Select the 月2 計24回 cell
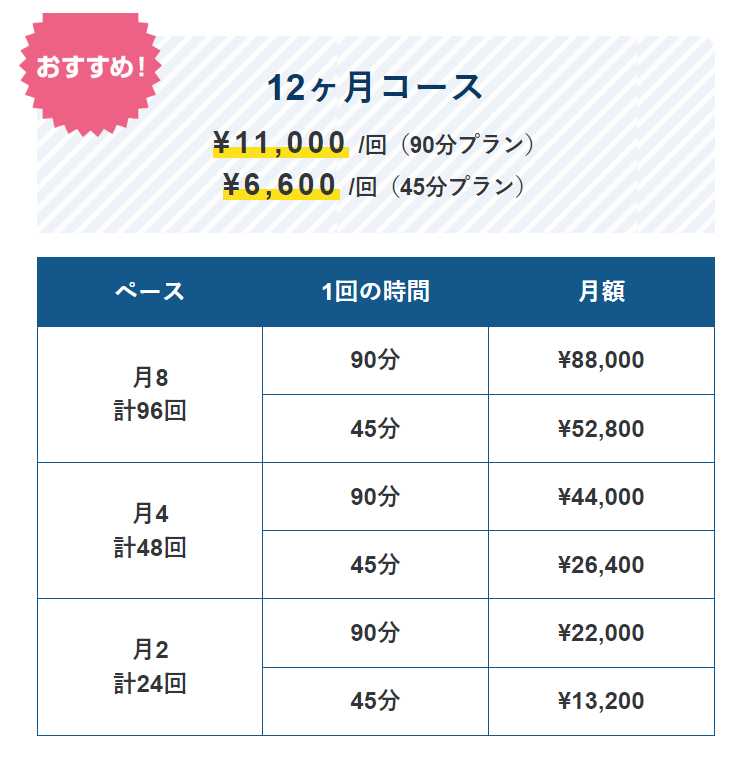 150,667
